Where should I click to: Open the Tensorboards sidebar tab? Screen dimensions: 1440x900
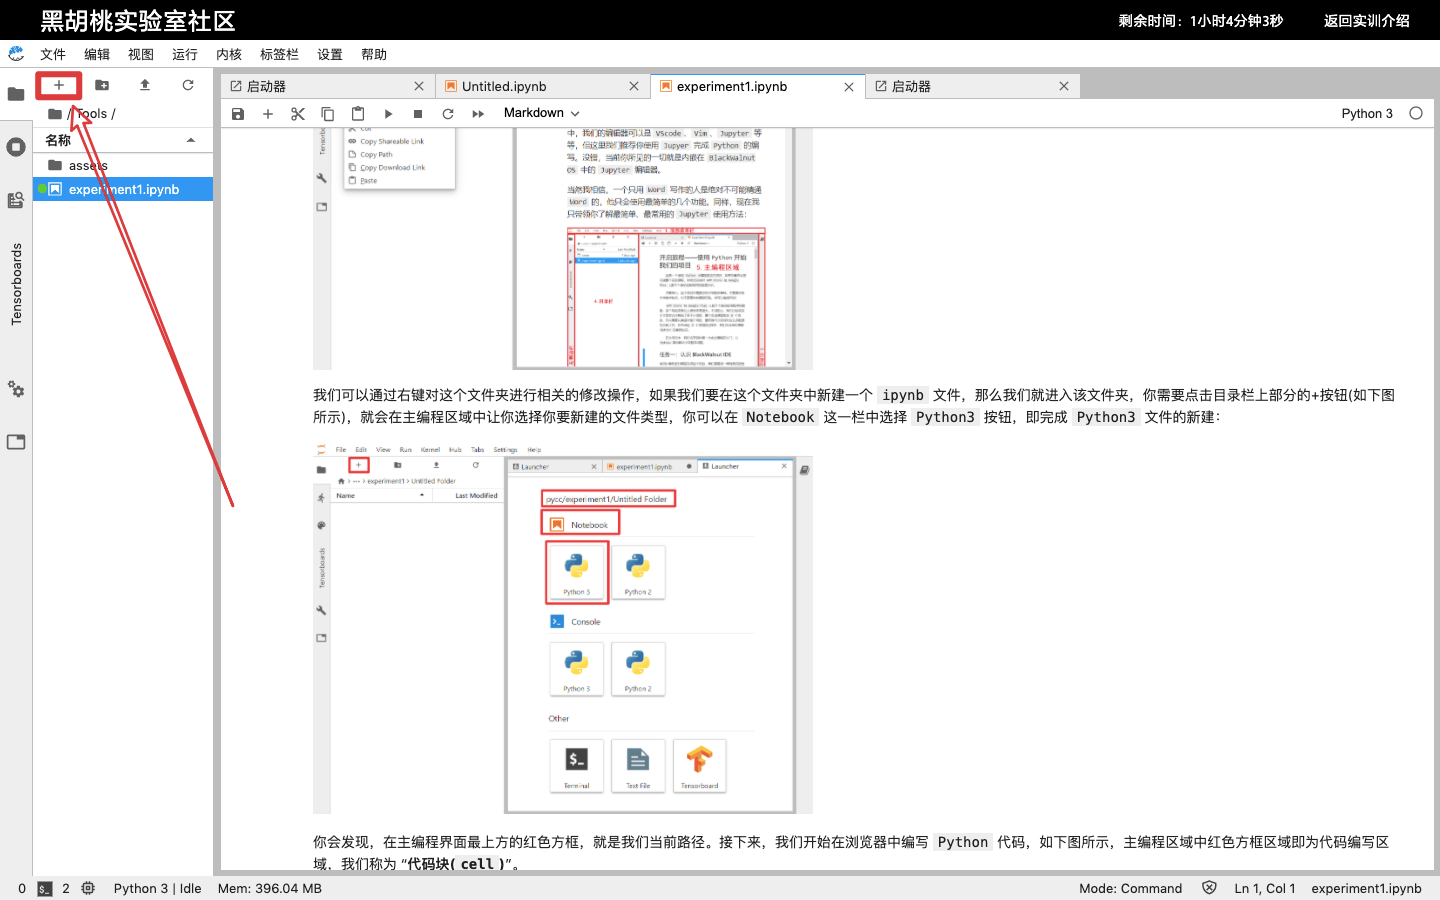[x=16, y=284]
